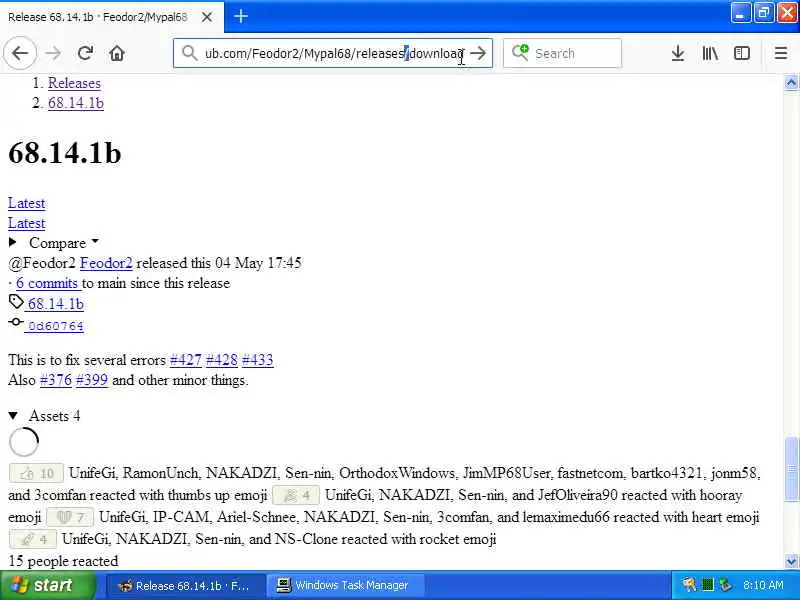The width and height of the screenshot is (800, 600).
Task: Click the Release 68.14.1b taskbar button
Action: click(x=185, y=585)
